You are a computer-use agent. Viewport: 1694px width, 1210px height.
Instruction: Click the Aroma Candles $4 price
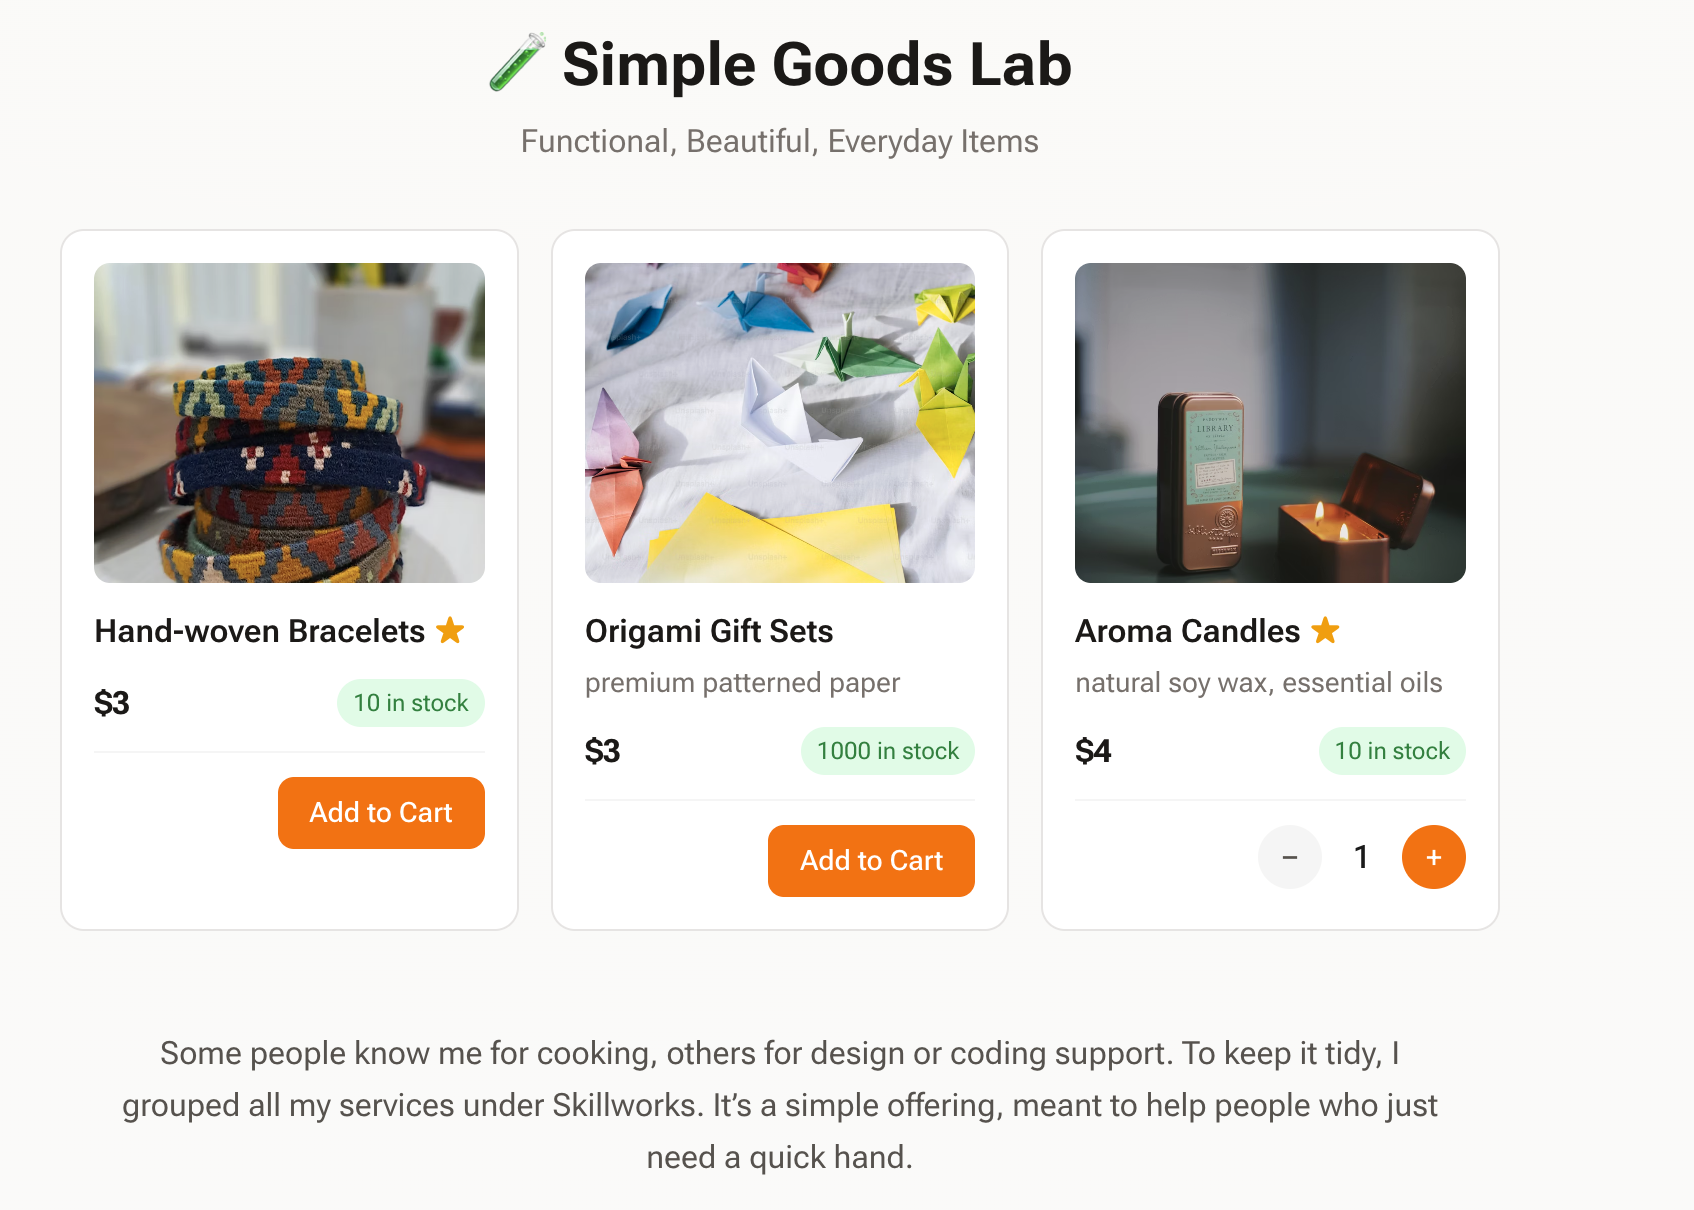(x=1093, y=751)
